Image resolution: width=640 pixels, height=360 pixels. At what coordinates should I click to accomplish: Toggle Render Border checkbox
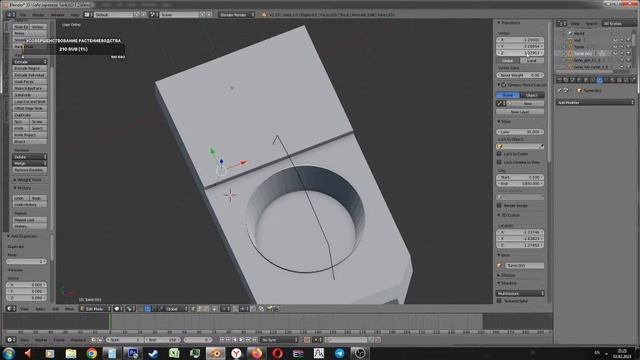[499, 205]
